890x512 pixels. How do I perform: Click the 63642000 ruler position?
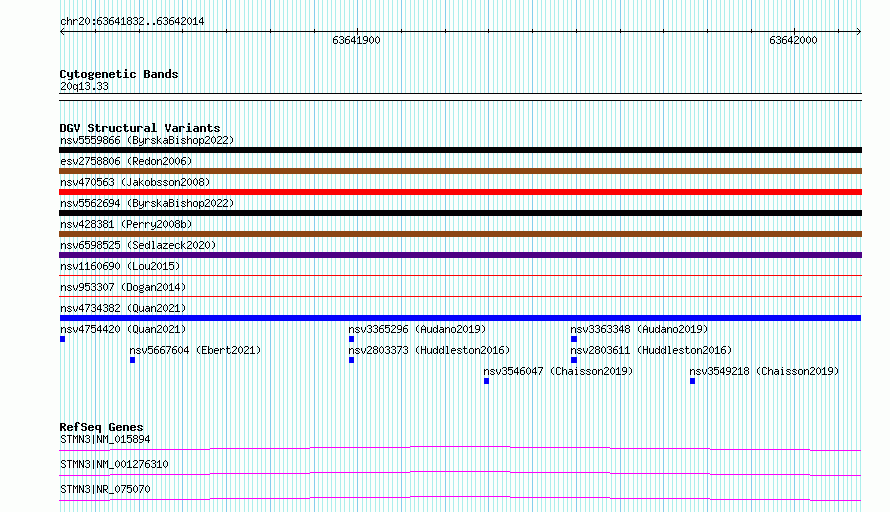793,40
